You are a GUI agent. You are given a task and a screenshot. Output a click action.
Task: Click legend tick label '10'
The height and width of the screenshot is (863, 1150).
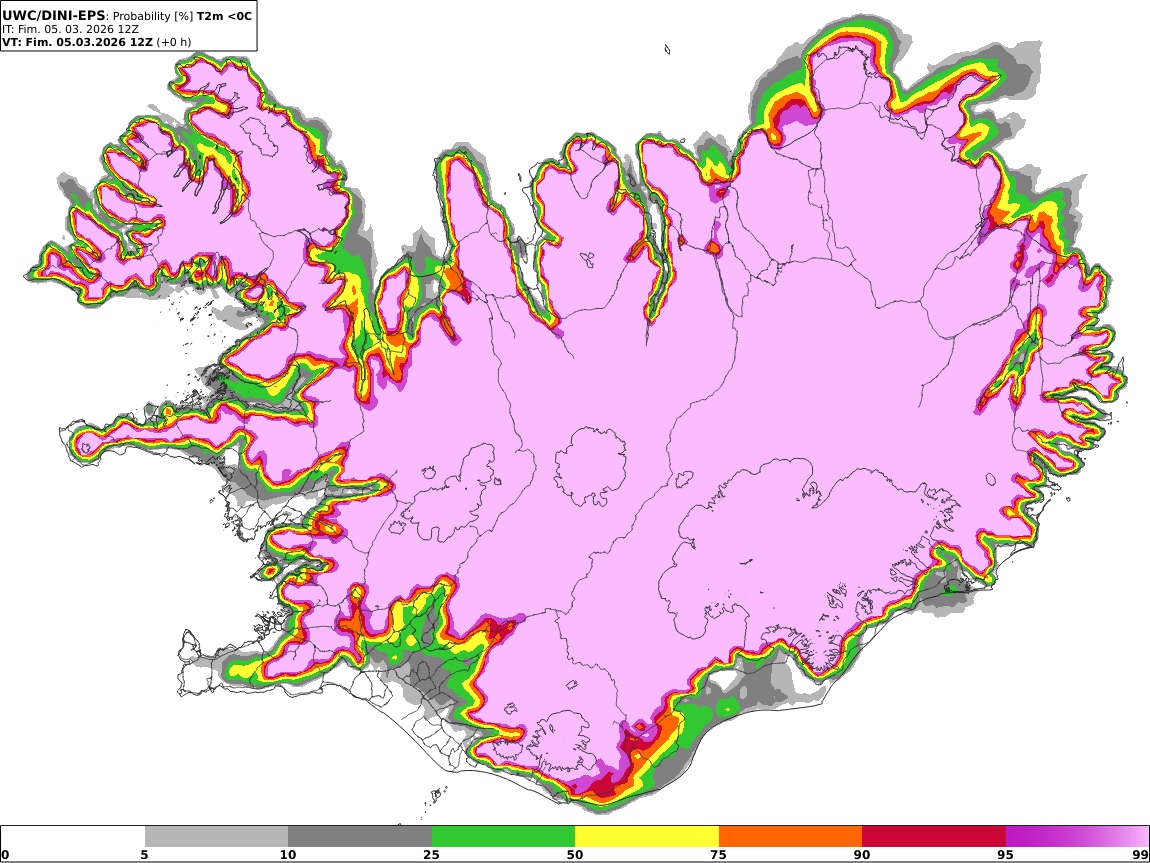(288, 855)
